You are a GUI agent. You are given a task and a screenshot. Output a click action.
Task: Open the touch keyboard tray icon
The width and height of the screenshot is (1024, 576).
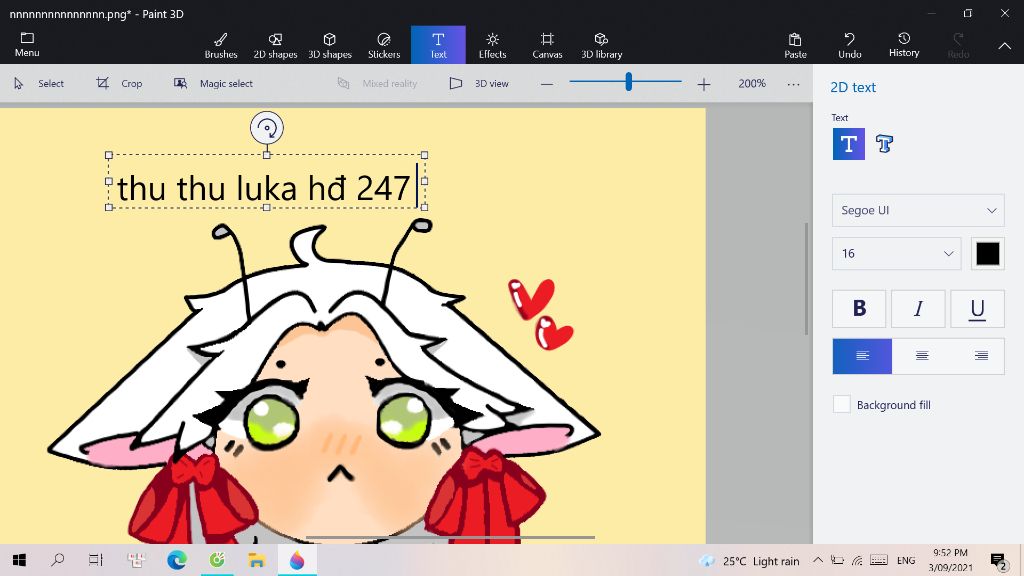(879, 560)
